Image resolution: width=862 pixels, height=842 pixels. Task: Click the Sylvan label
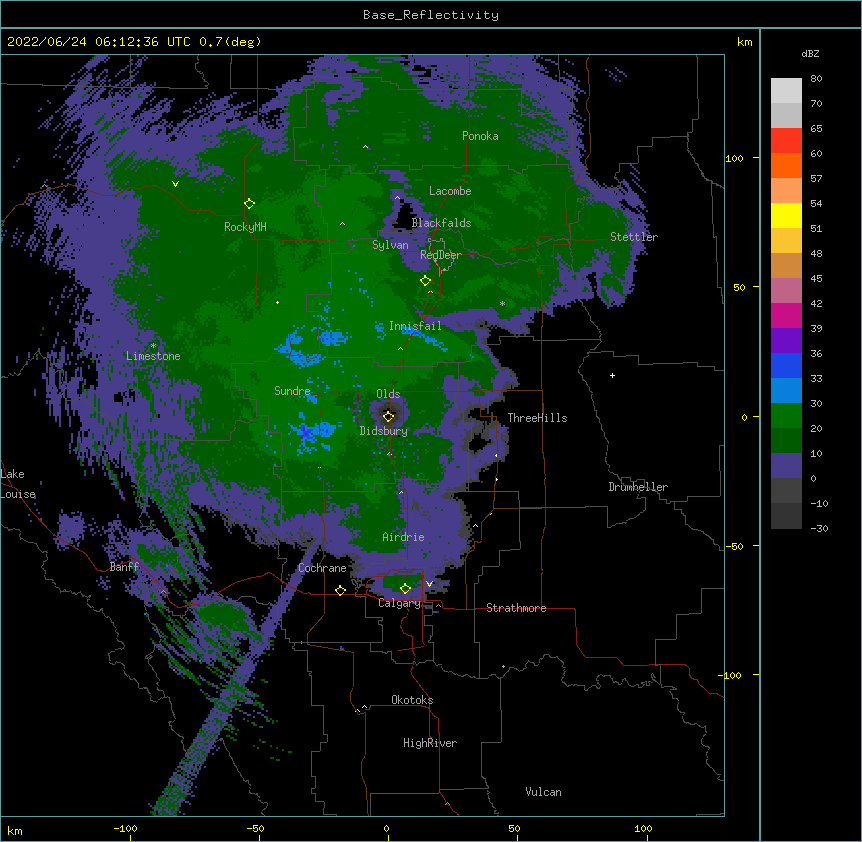click(x=390, y=245)
